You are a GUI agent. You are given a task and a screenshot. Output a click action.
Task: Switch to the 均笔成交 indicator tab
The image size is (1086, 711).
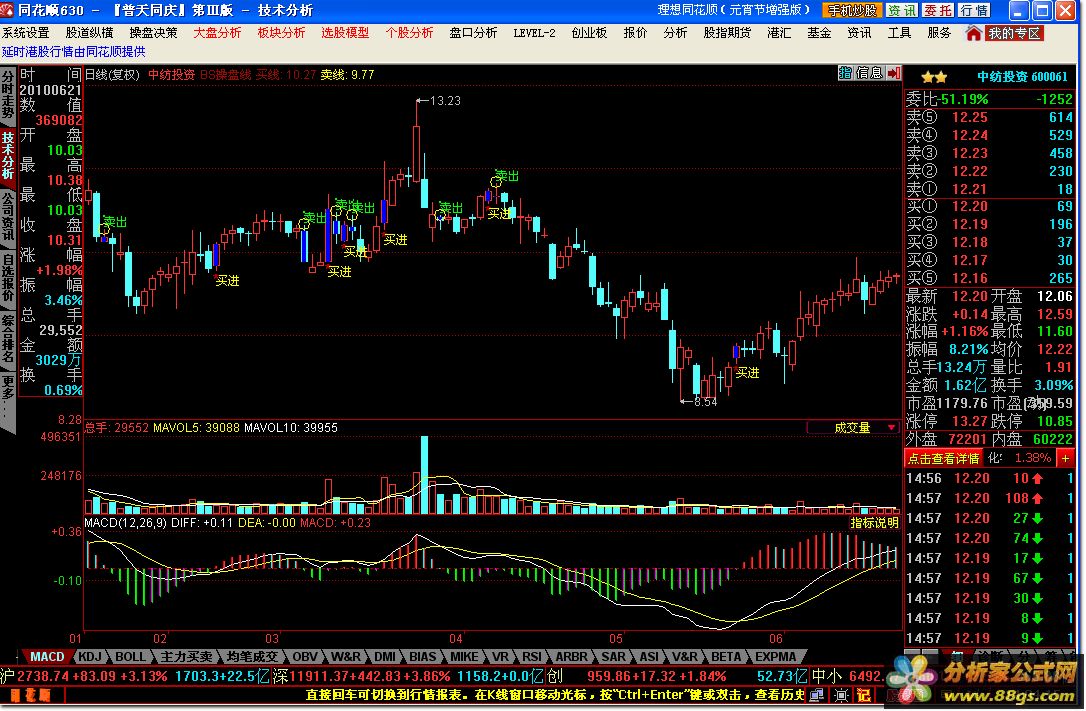252,656
